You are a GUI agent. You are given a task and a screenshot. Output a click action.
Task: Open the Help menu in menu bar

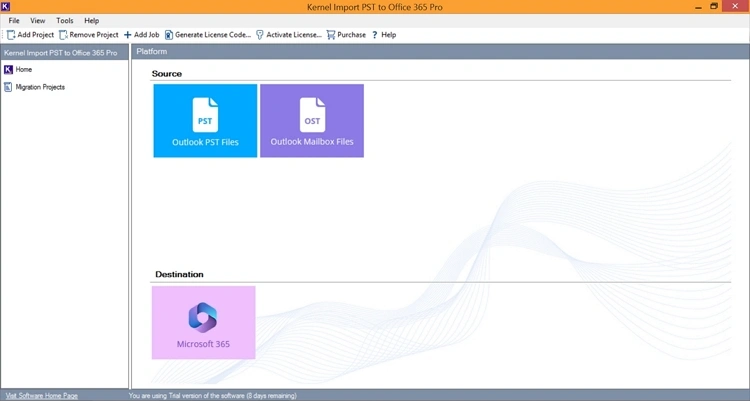point(91,21)
